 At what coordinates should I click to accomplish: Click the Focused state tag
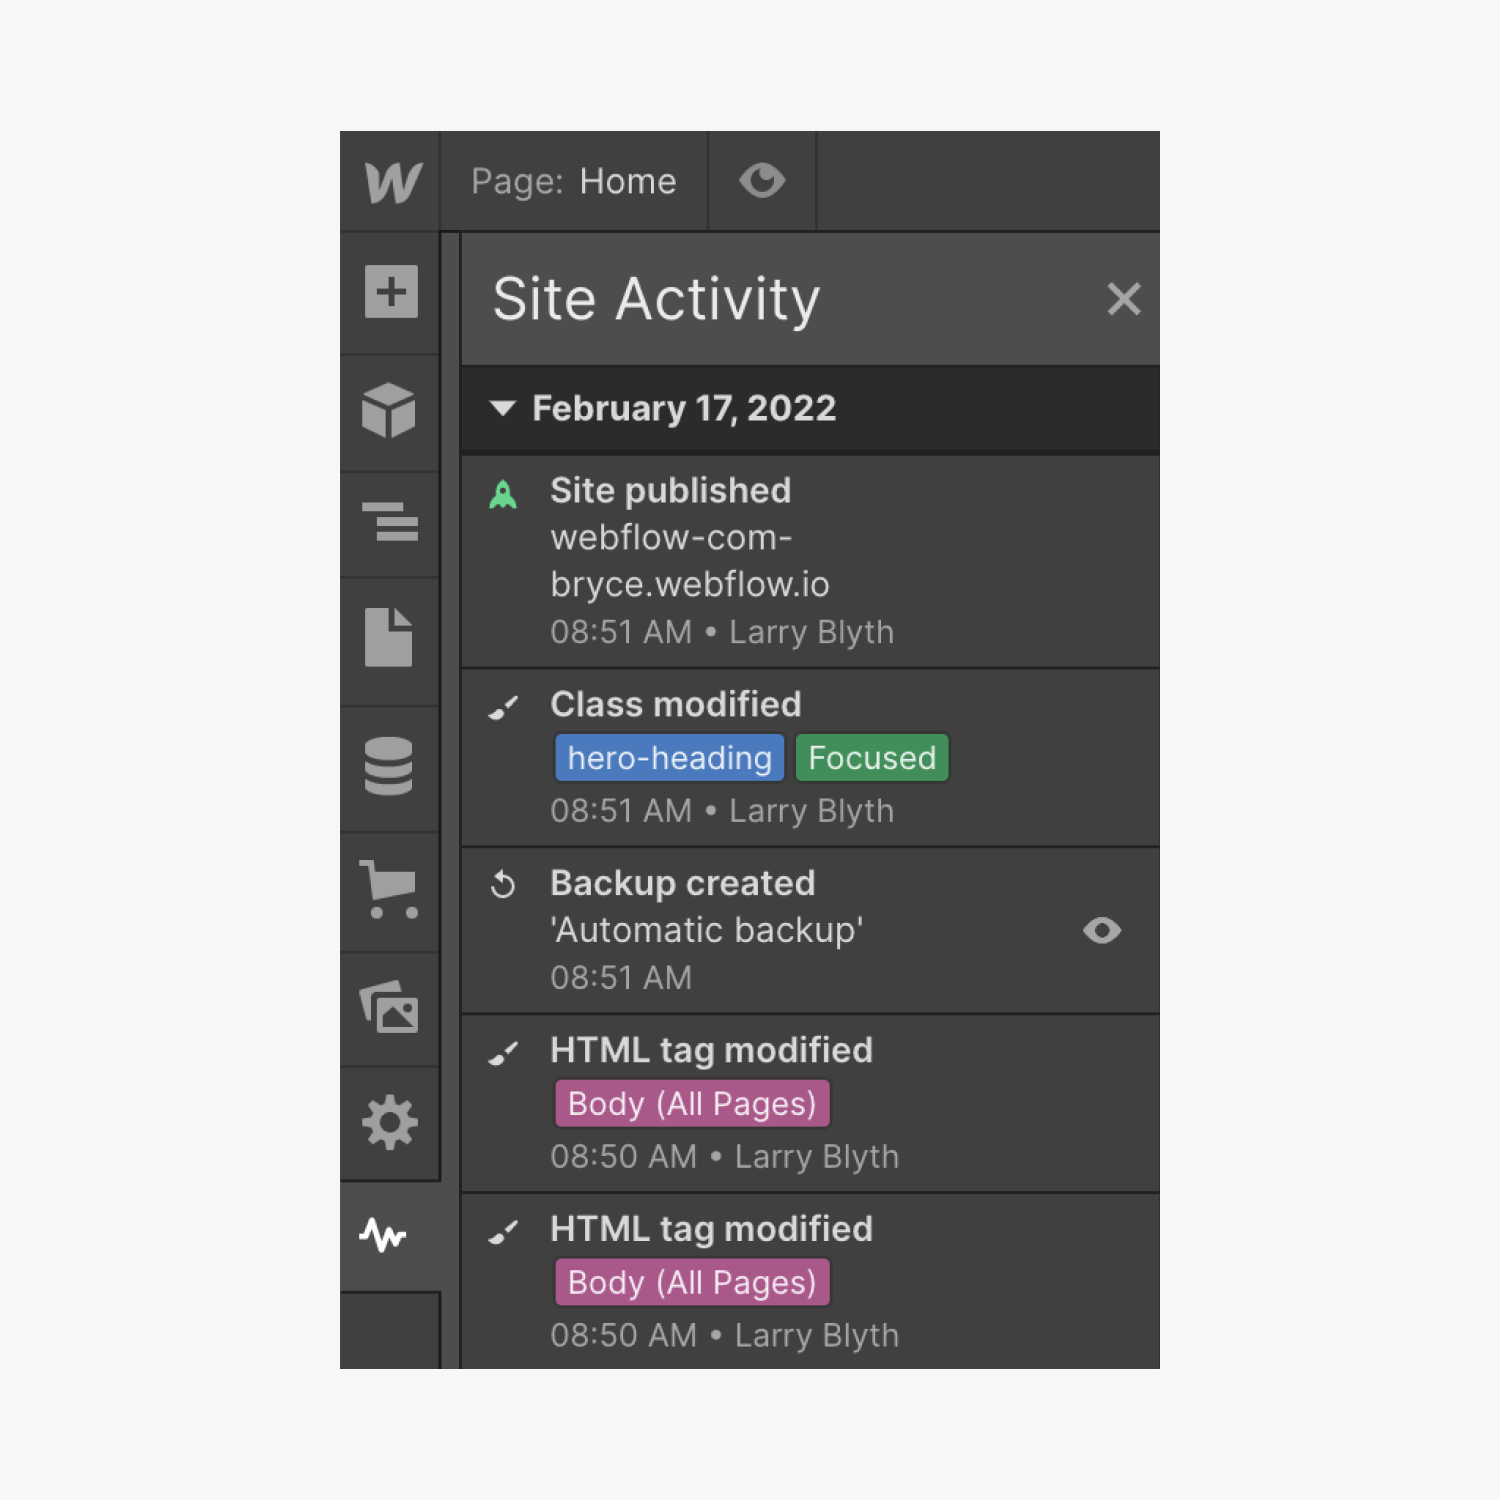[x=872, y=758]
